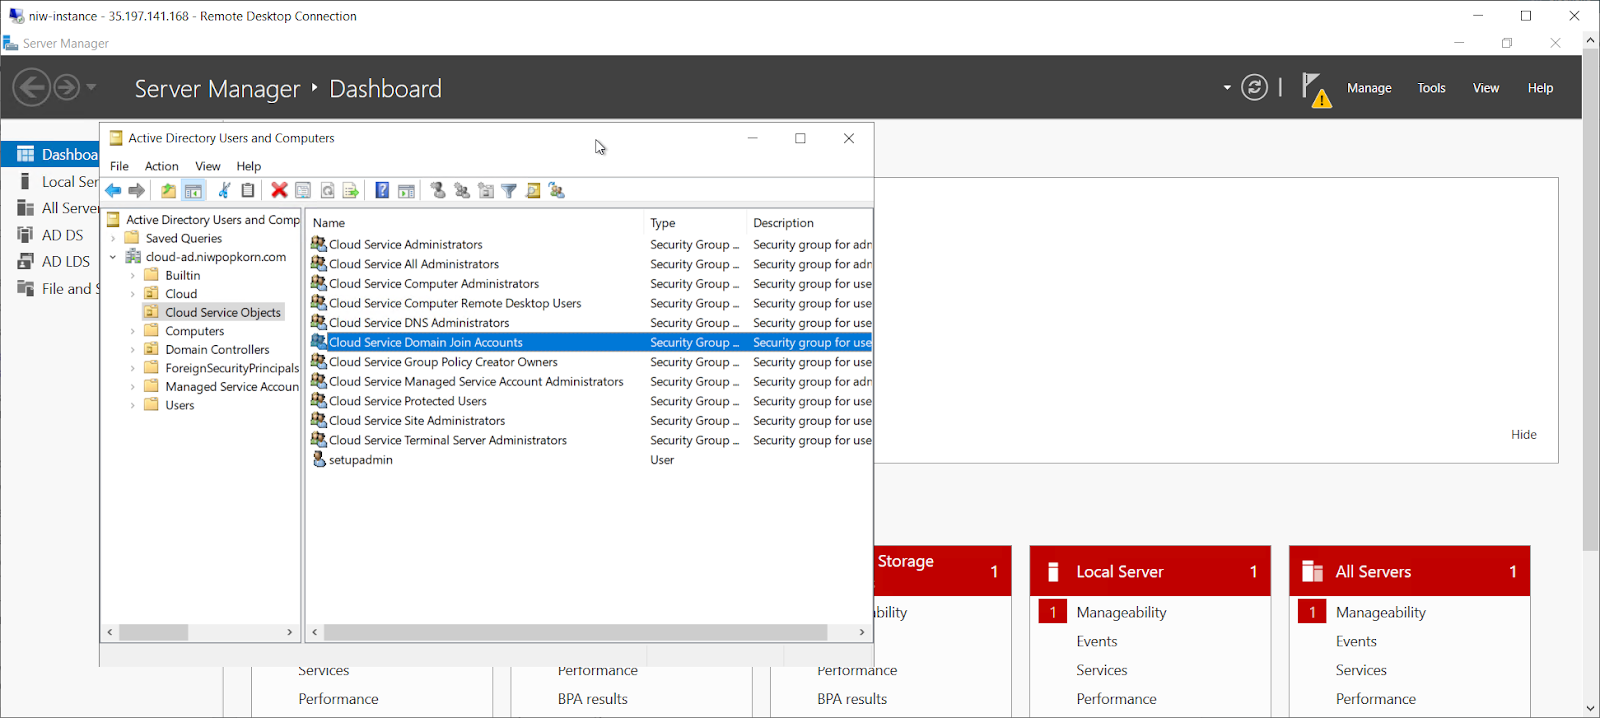Open Server Manager View menu

1486,88
